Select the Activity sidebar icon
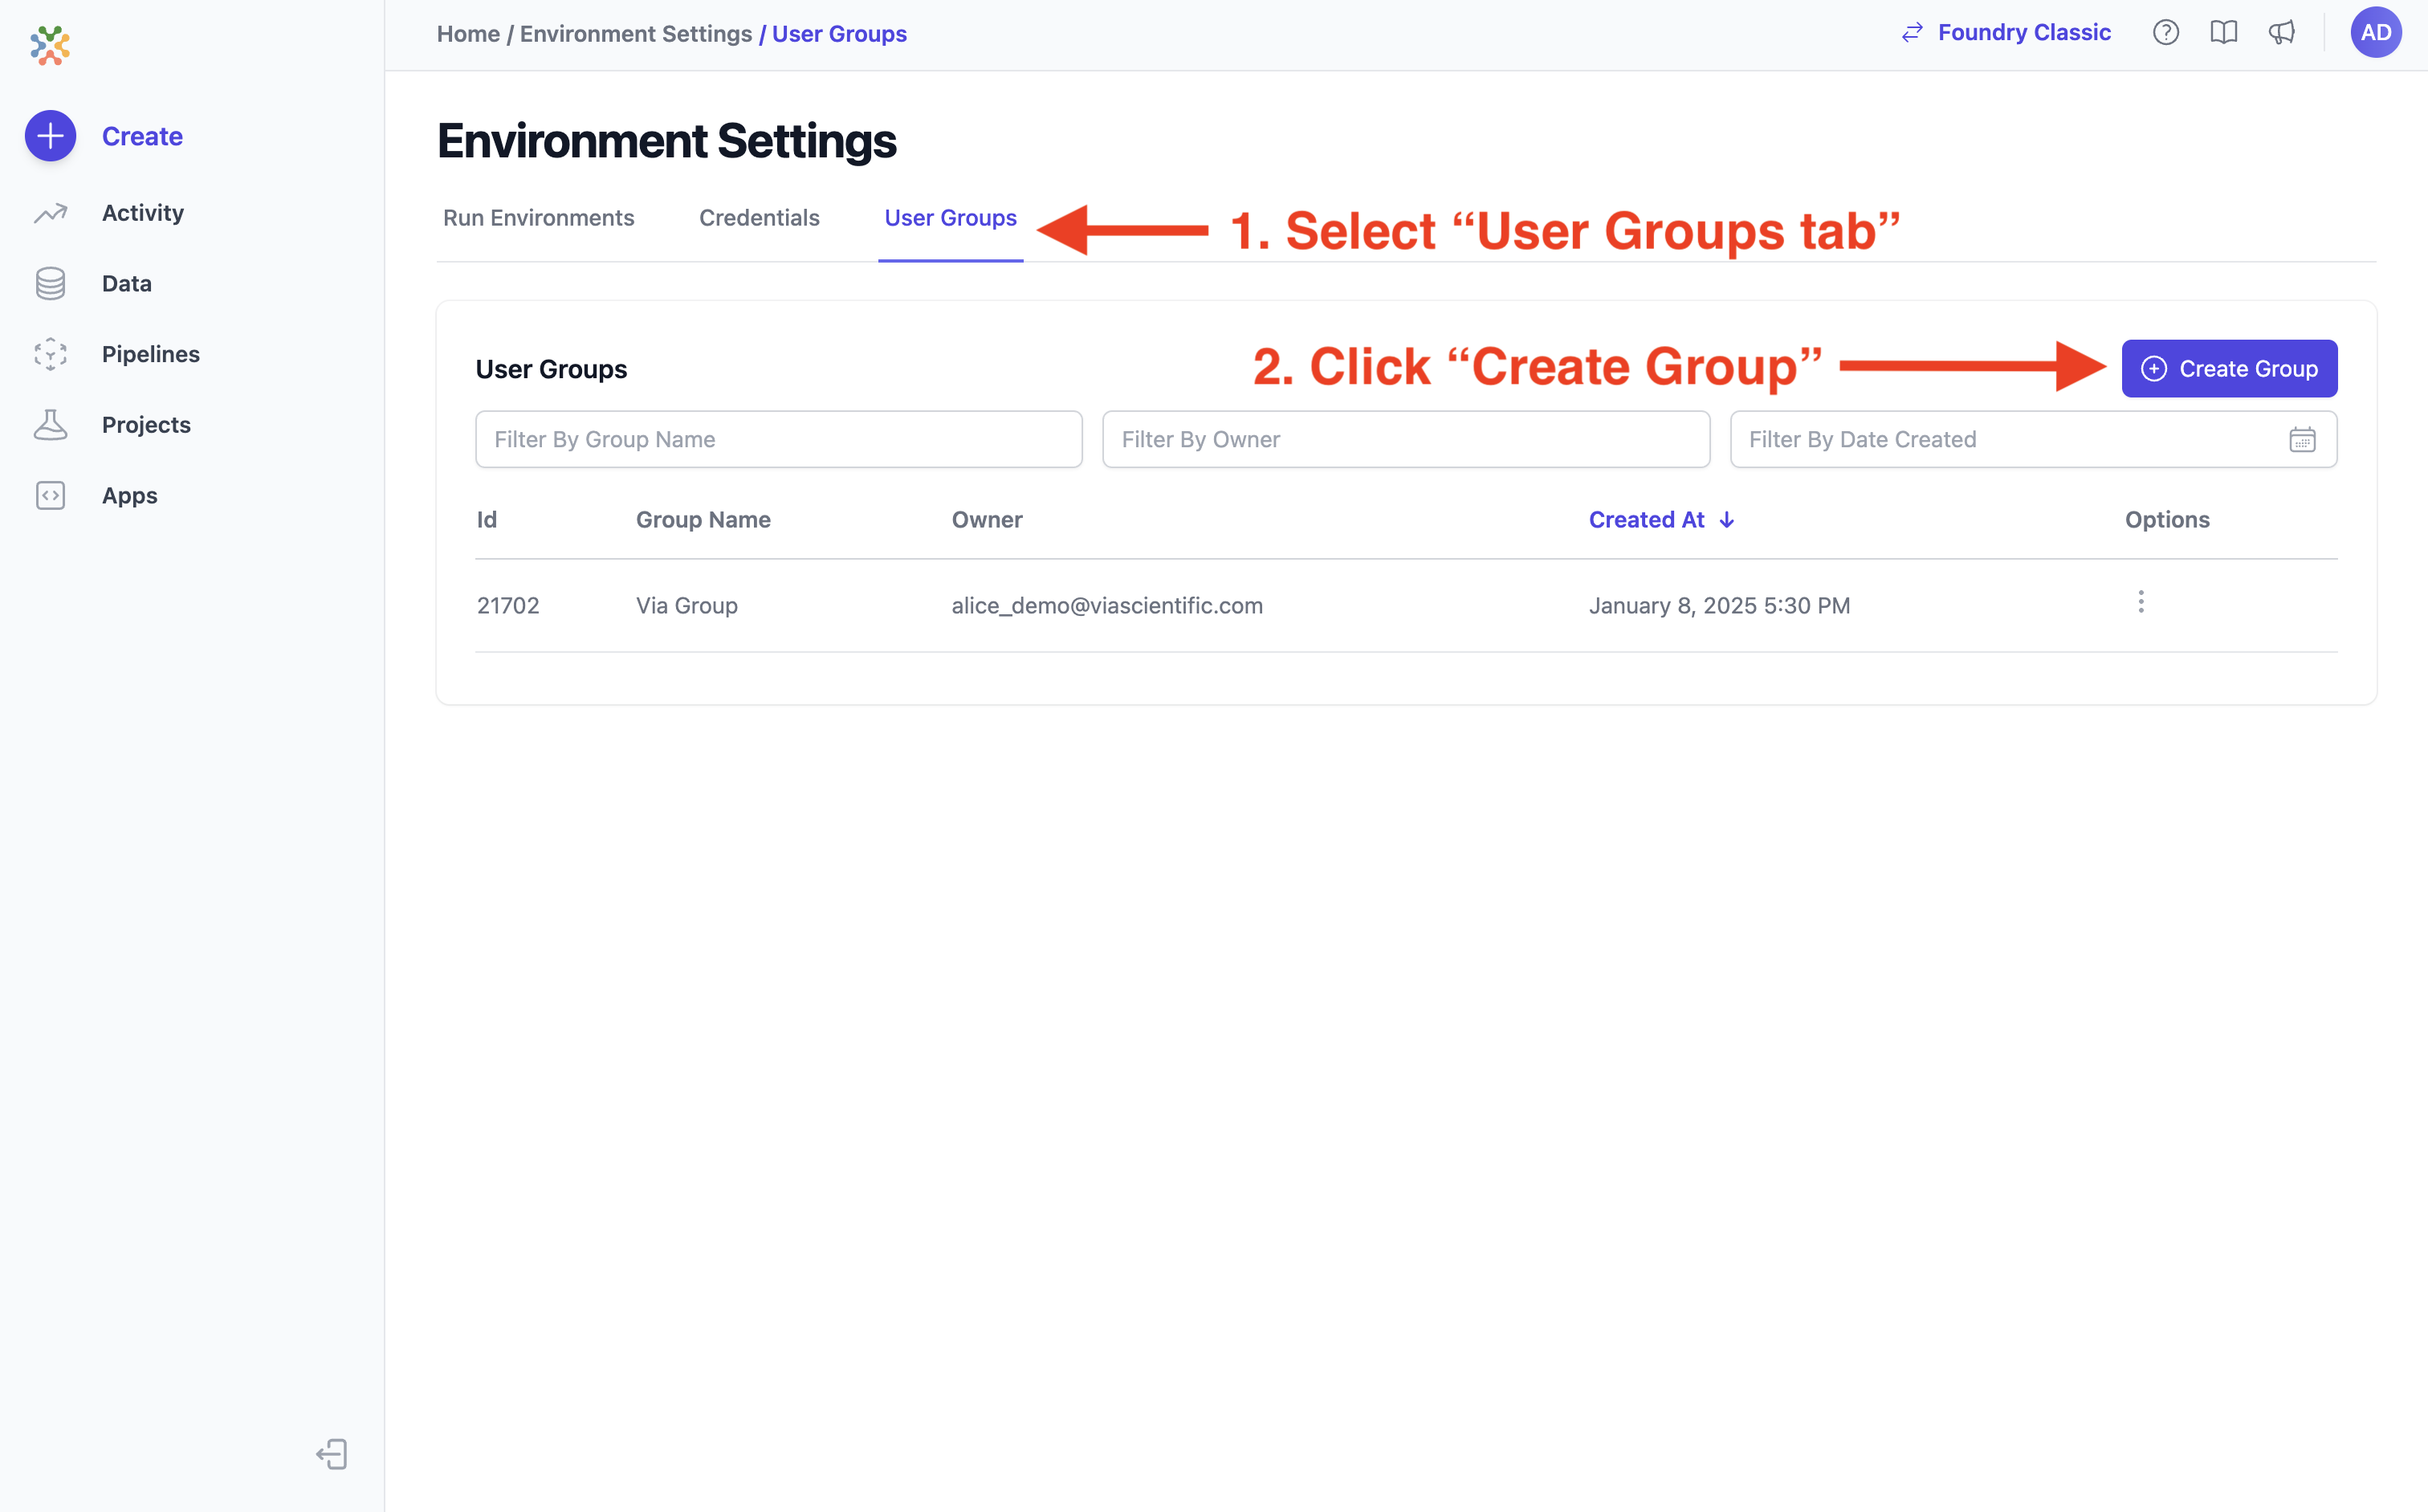2428x1512 pixels. (x=50, y=212)
